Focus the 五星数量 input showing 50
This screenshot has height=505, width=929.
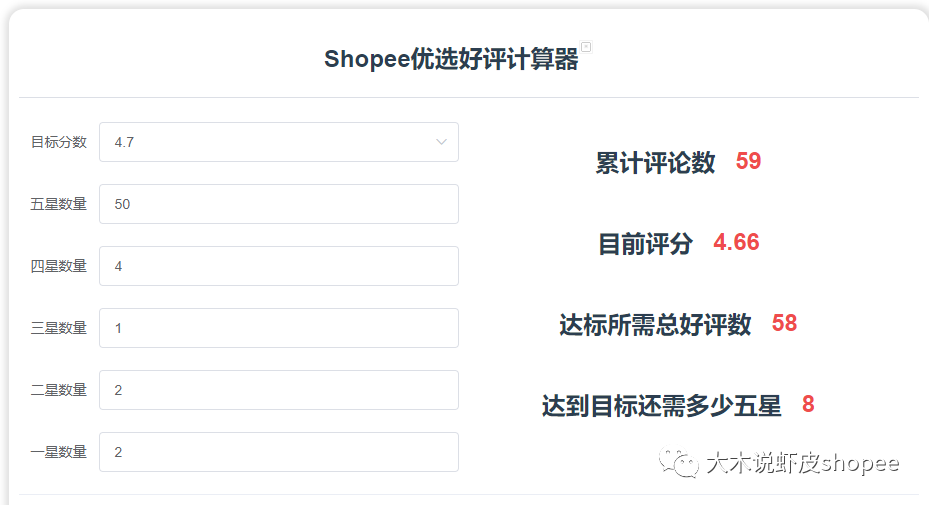coord(279,204)
